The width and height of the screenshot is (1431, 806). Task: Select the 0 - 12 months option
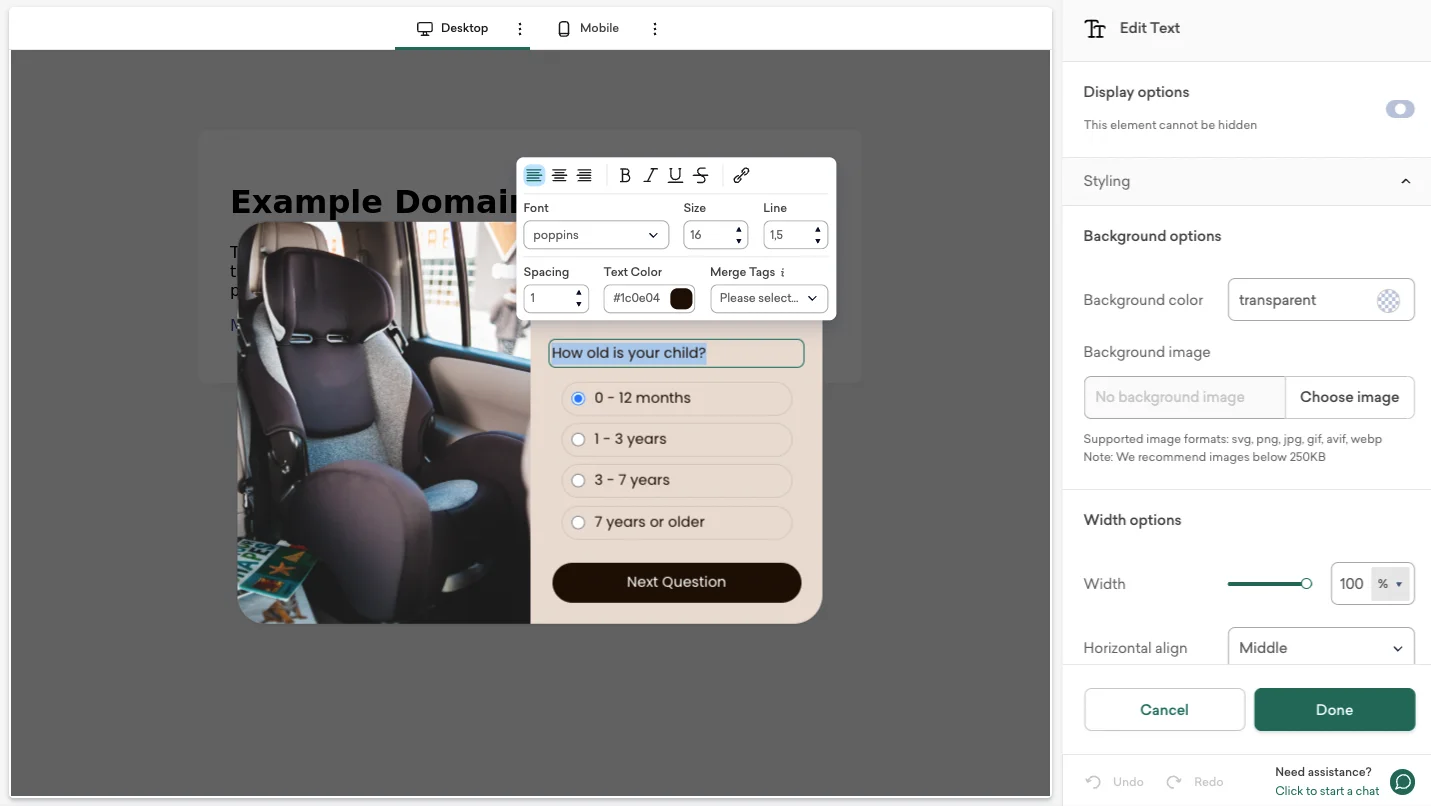[x=677, y=398]
